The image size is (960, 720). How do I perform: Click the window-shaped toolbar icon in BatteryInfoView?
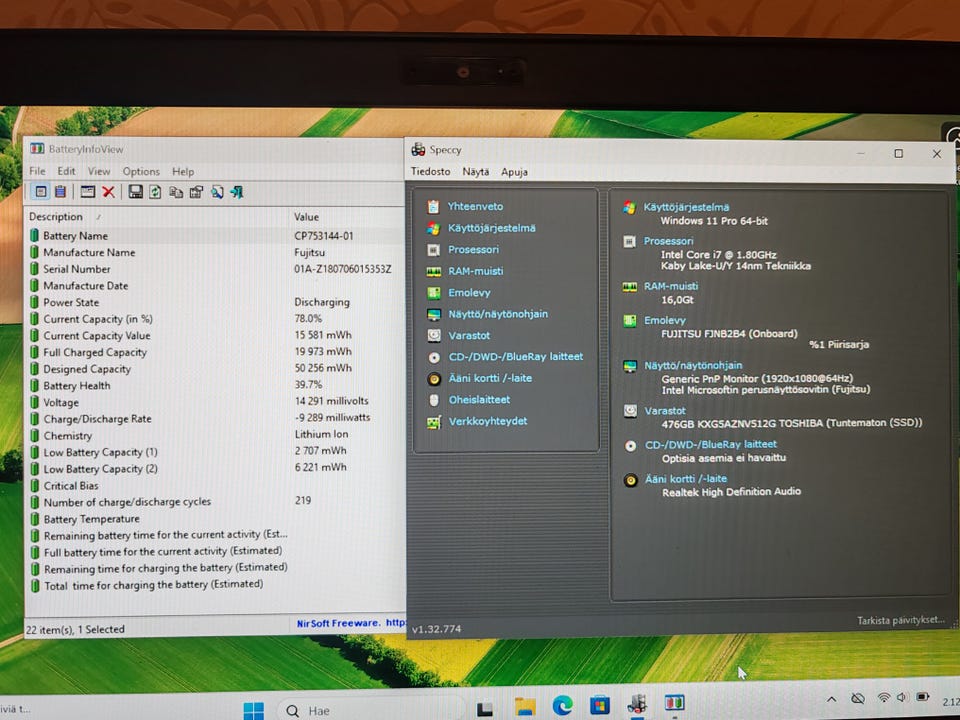point(88,192)
